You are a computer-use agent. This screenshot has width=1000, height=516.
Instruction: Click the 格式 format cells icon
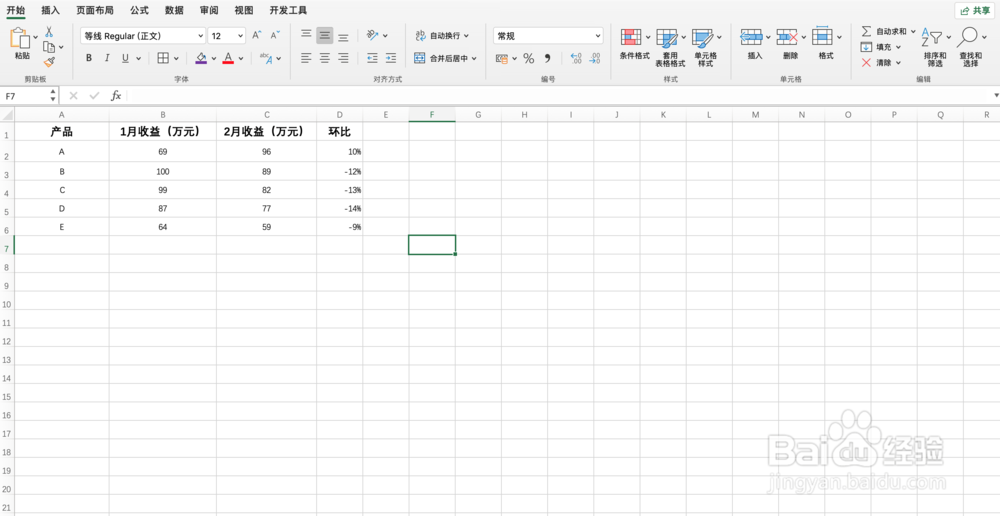point(822,36)
